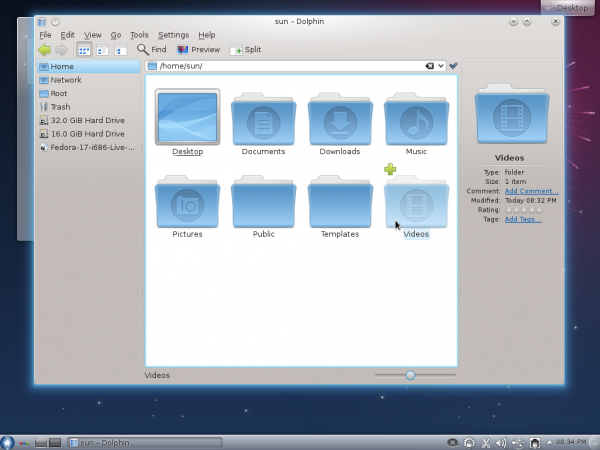
Task: Split the Dolphin view
Action: [245, 49]
